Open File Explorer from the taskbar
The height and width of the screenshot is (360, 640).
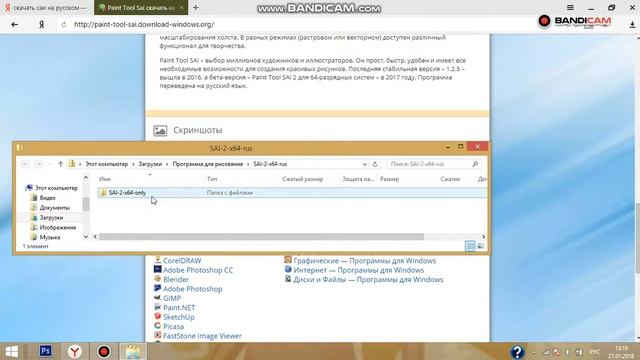133,351
